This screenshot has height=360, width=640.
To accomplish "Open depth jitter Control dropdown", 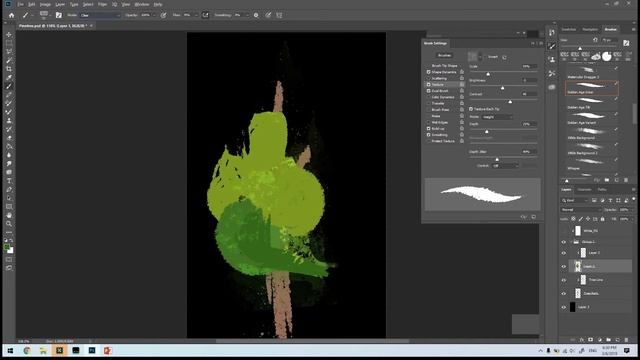I will pos(505,166).
